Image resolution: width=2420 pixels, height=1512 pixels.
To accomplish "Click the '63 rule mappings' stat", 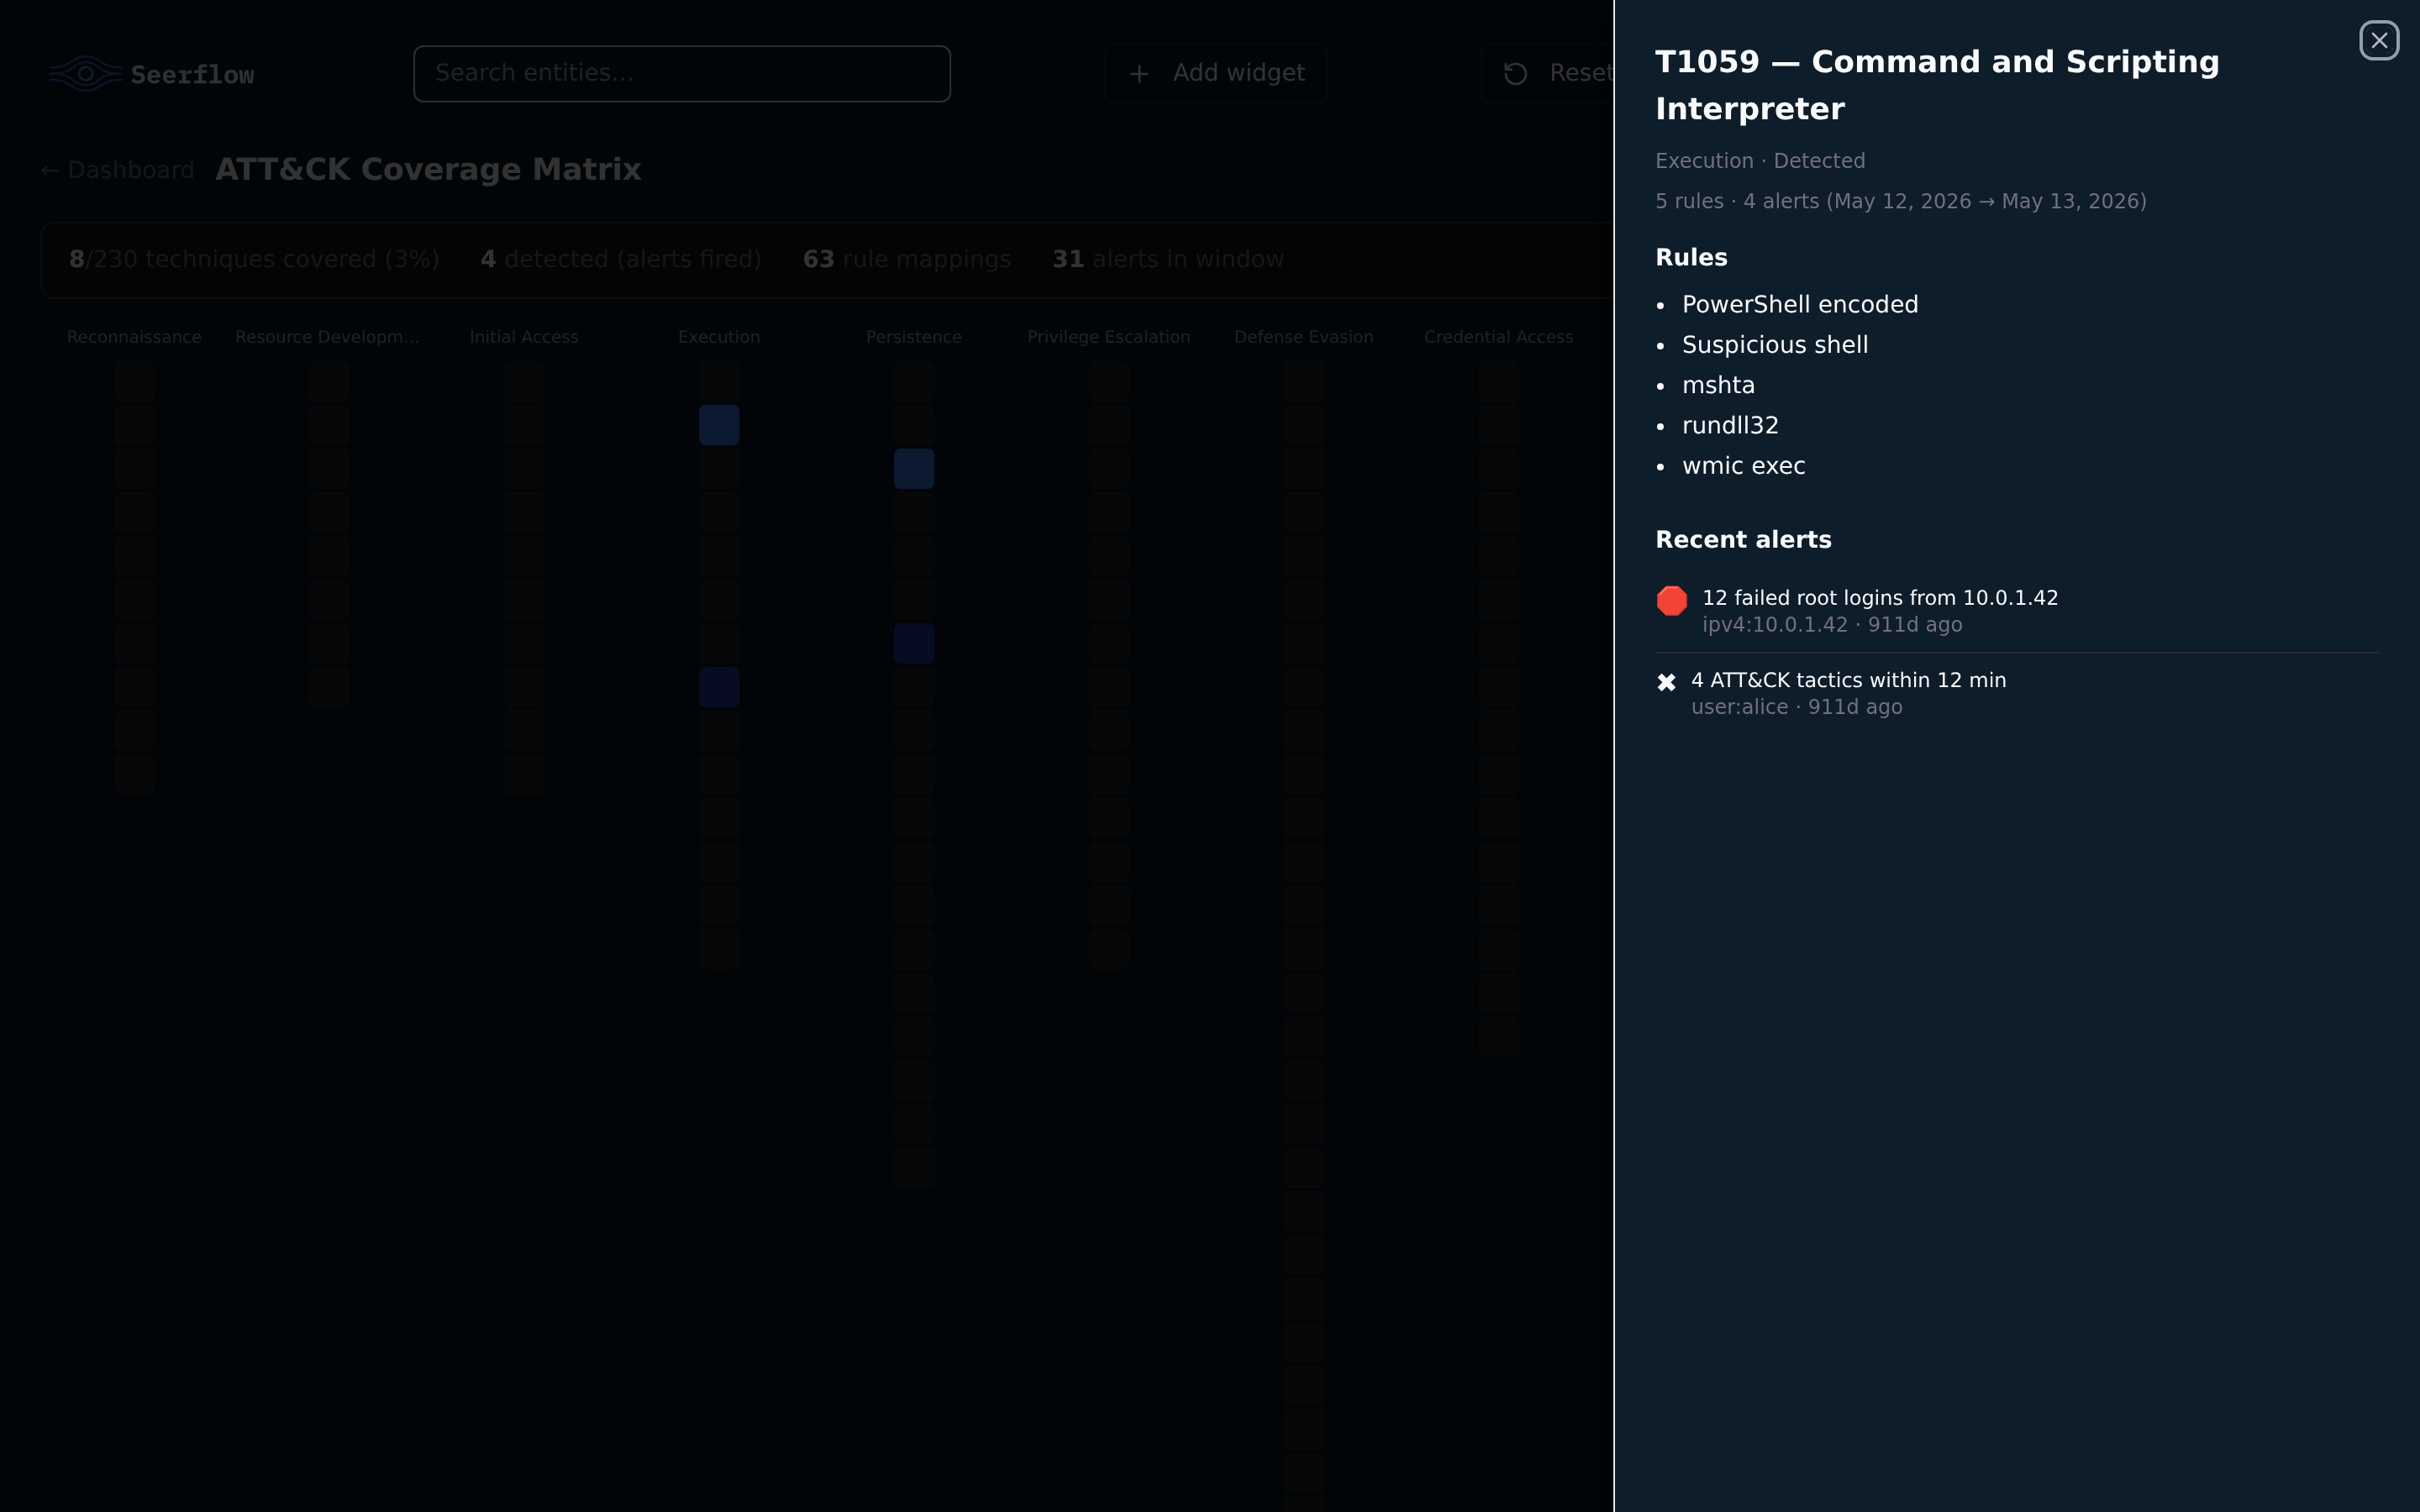I will [x=907, y=260].
